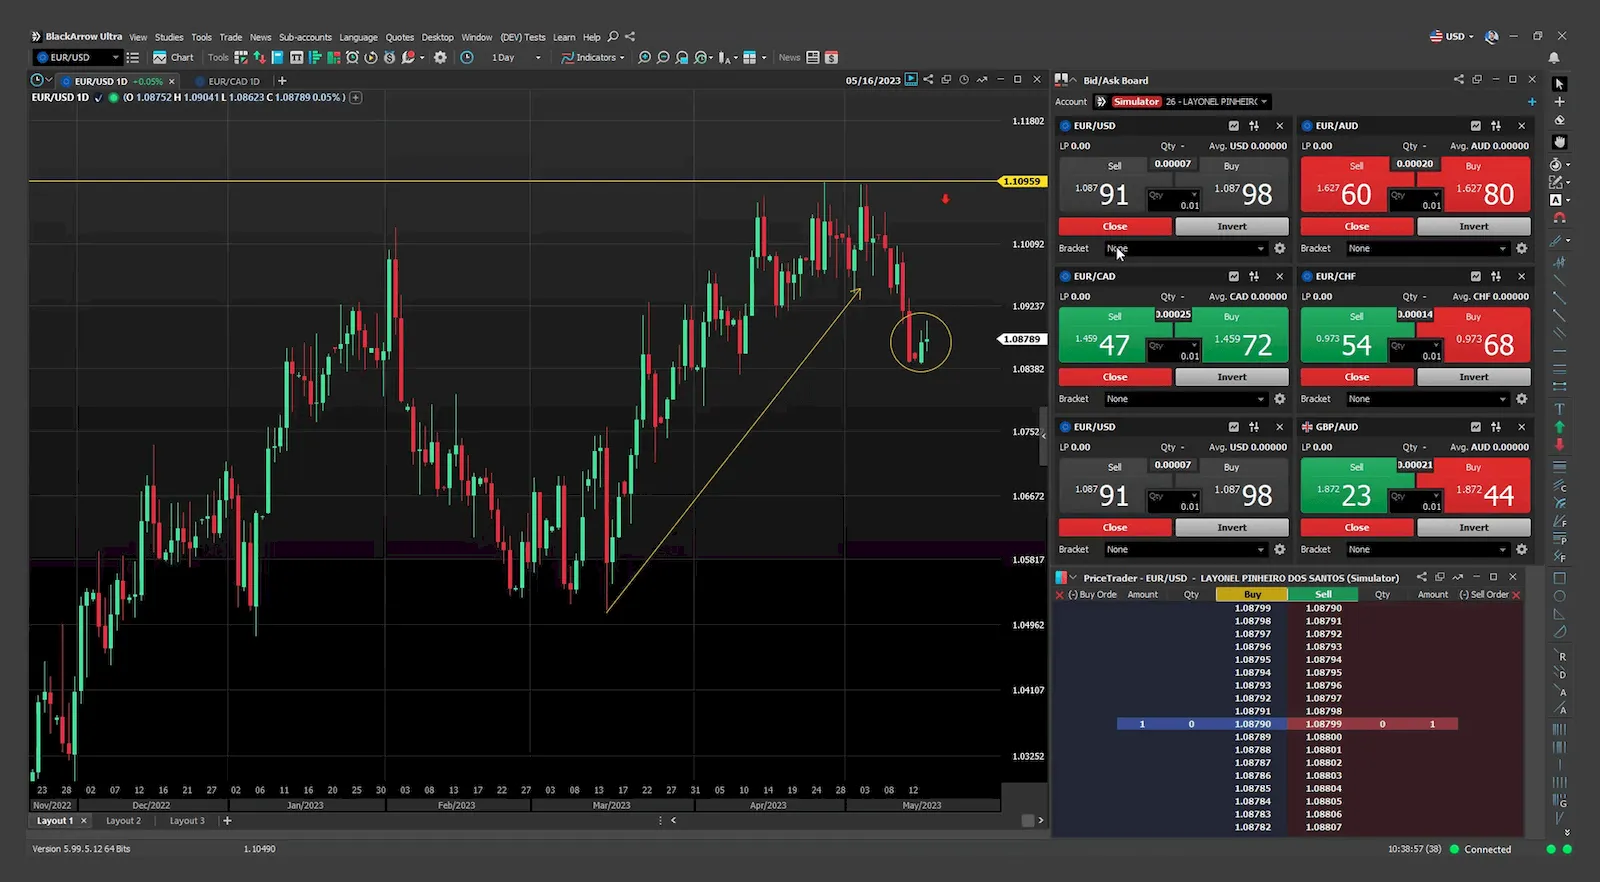
Task: Click Invert button on EUR/CHF tile
Action: pos(1473,377)
